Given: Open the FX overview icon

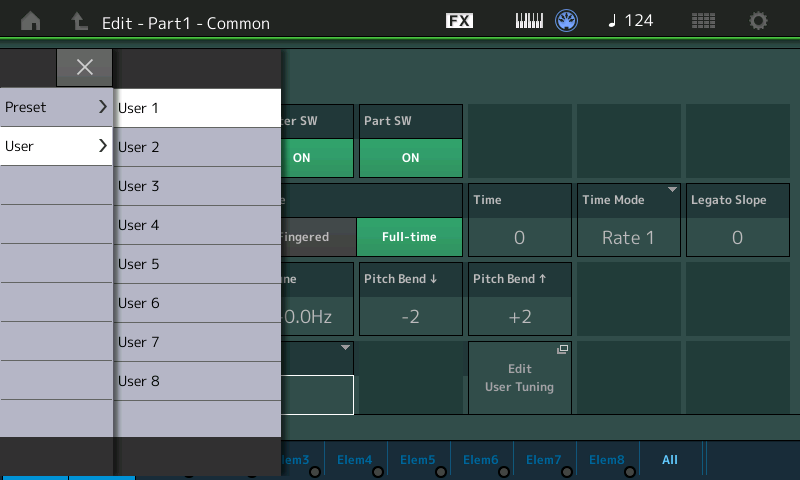Looking at the screenshot, I should tap(459, 21).
